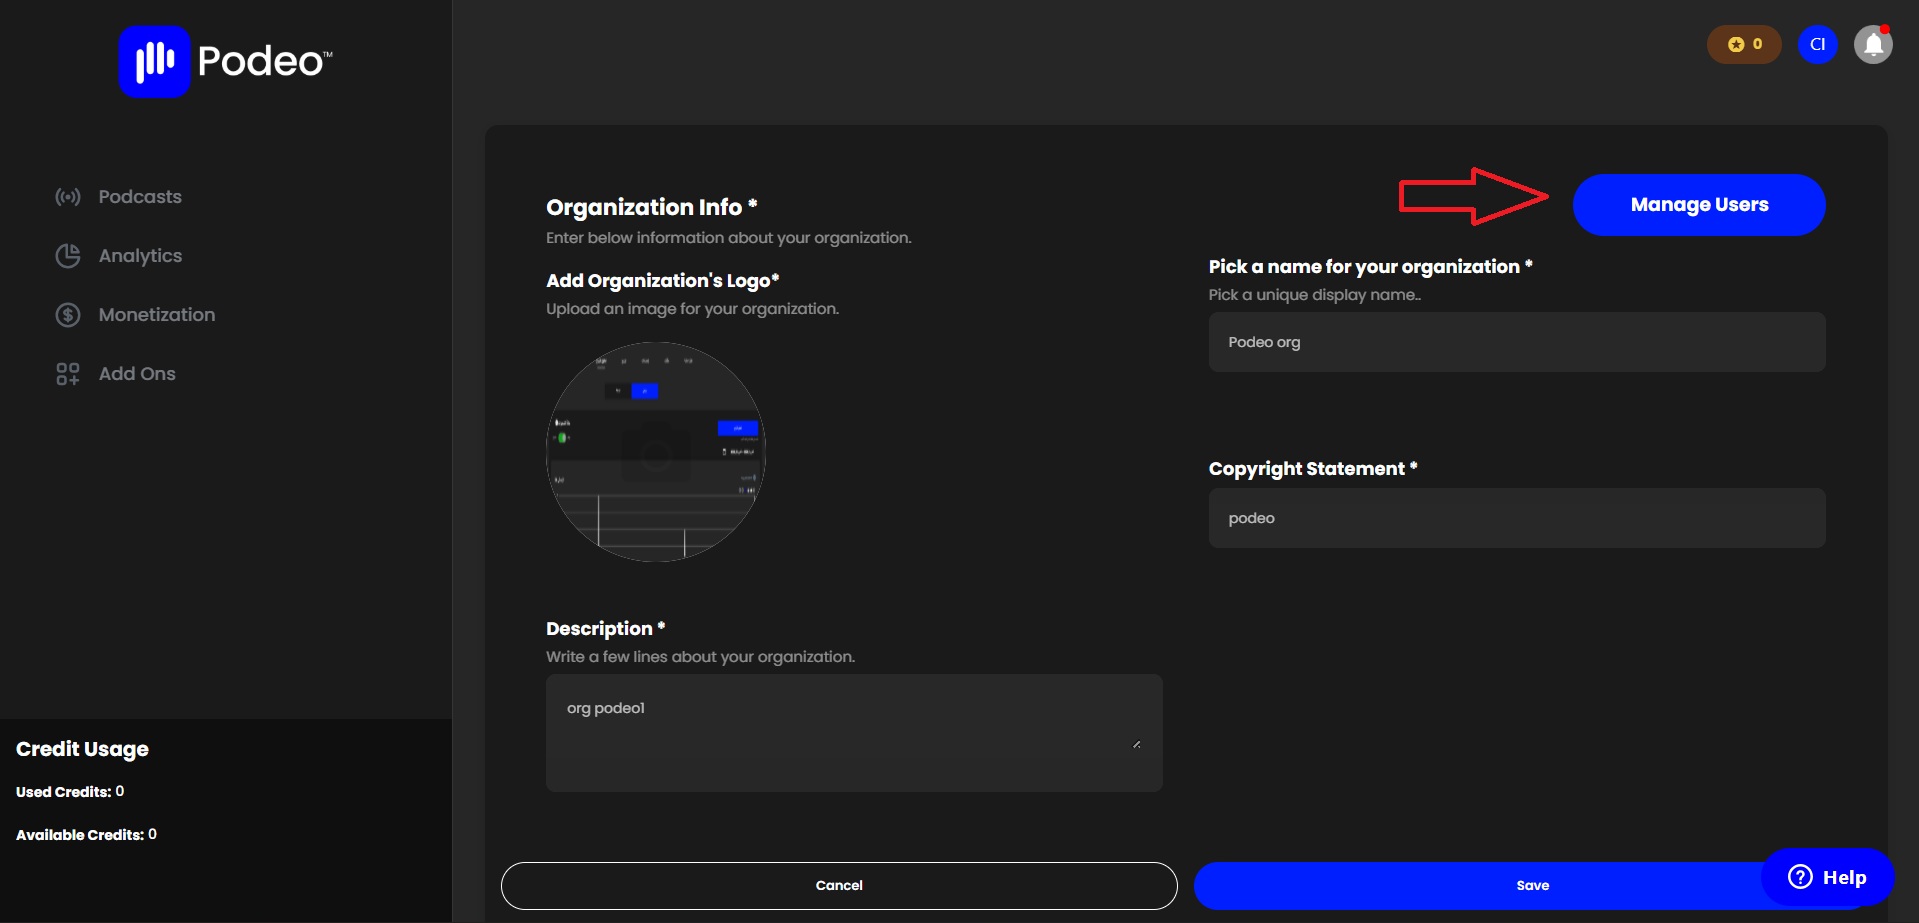The height and width of the screenshot is (923, 1919).
Task: Click the Analytics pie chart icon
Action: [x=68, y=256]
